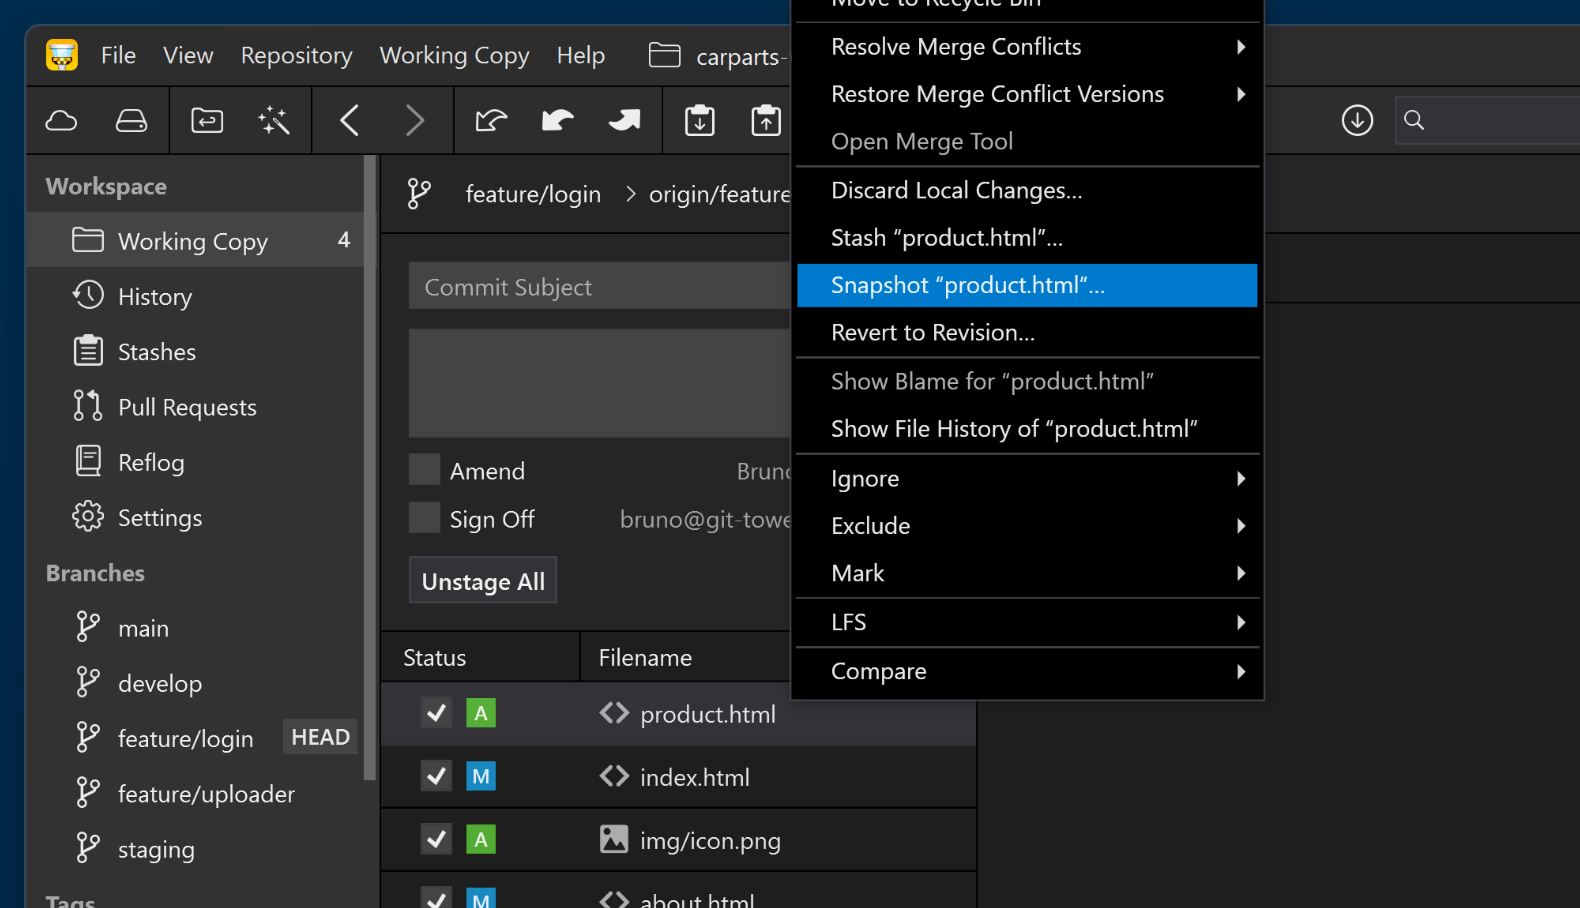Unstage product.html using its checkbox
The image size is (1580, 908).
pyautogui.click(x=436, y=713)
